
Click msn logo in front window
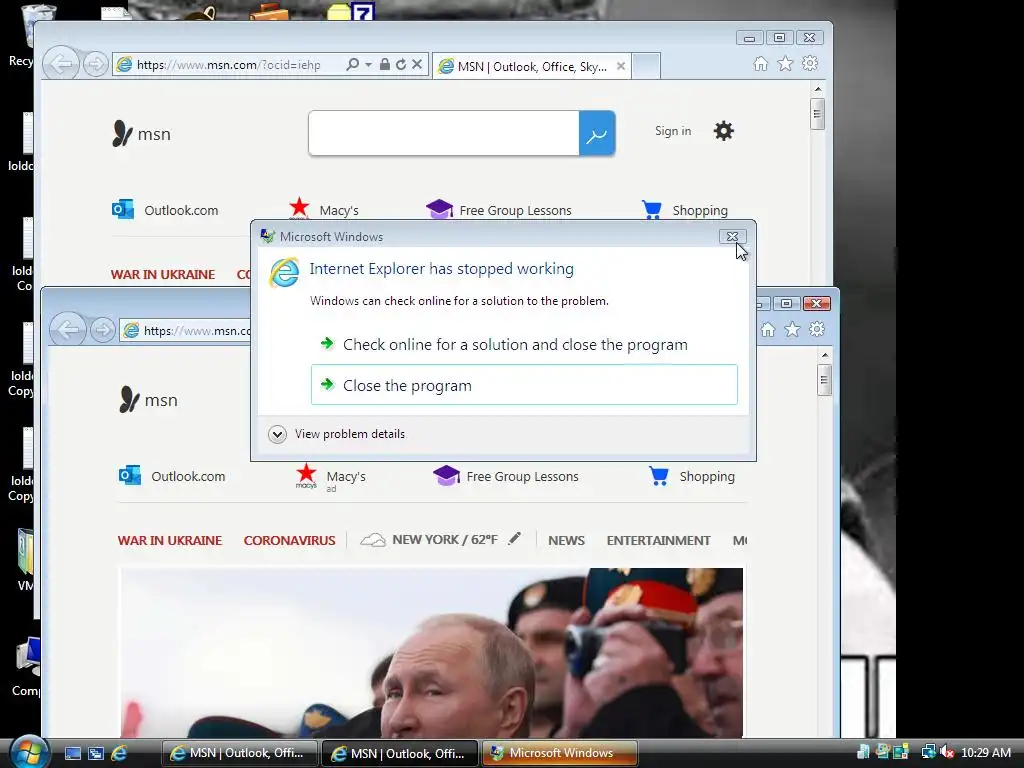point(148,399)
